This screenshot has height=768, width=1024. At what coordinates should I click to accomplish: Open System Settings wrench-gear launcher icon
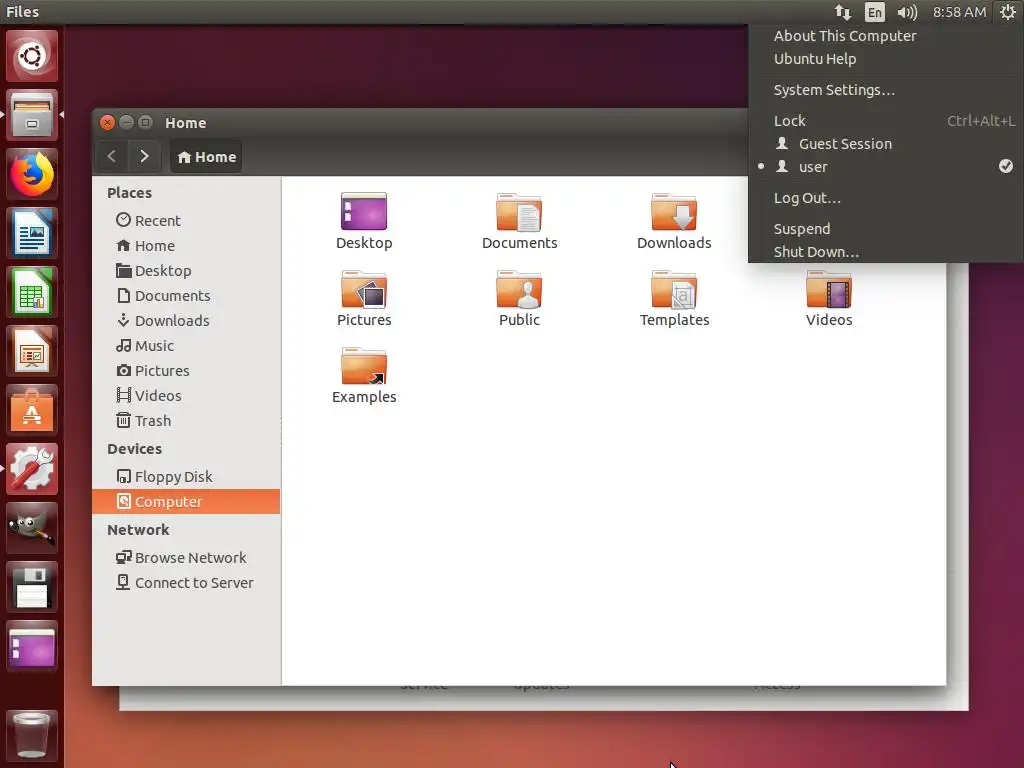point(32,469)
